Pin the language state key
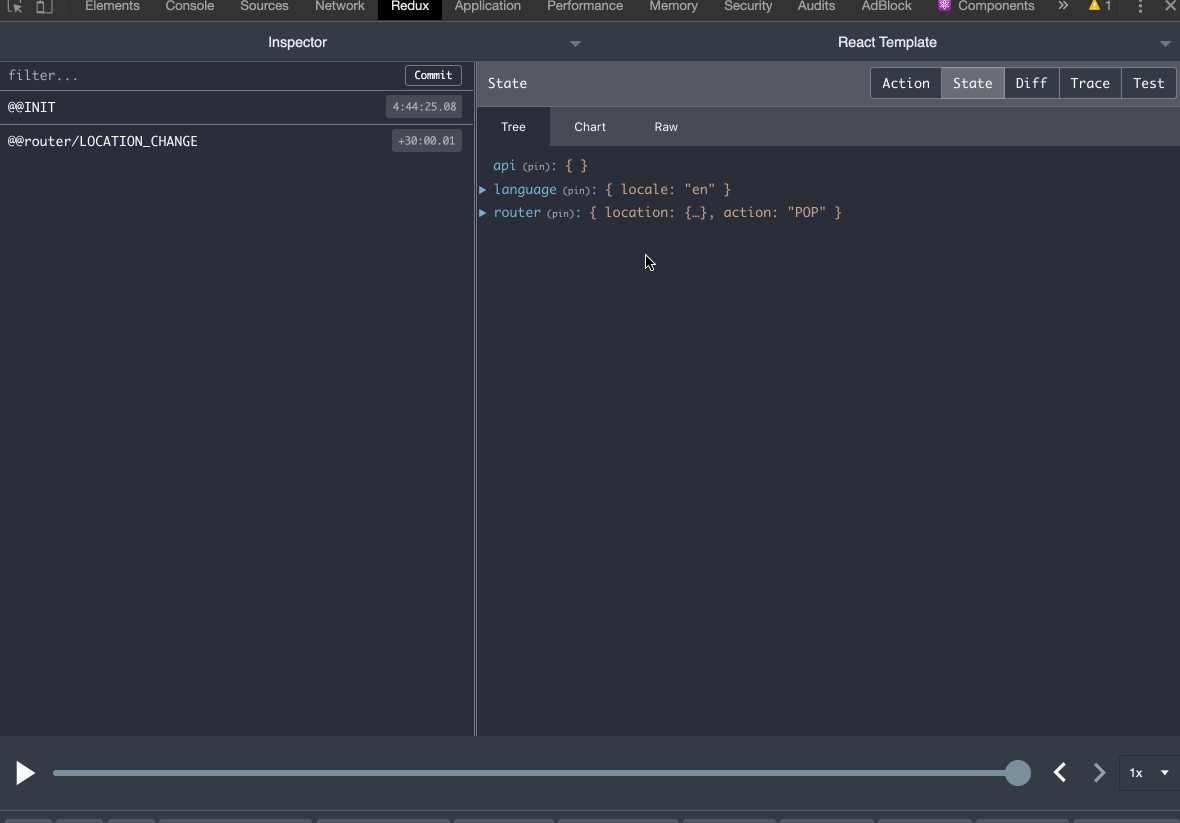This screenshot has height=823, width=1180. coord(576,190)
